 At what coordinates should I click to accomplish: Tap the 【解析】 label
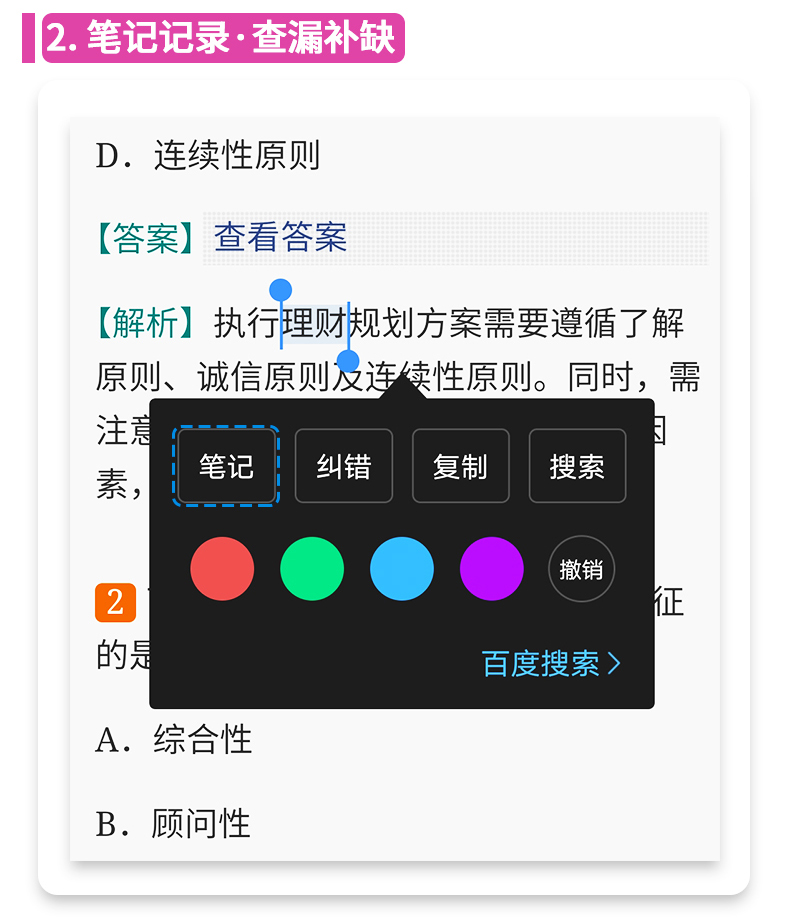point(146,323)
